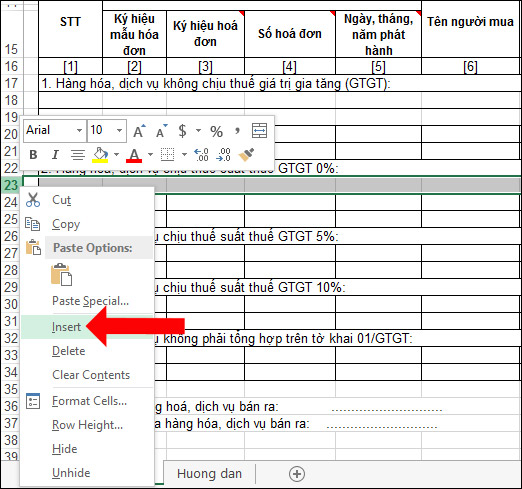The height and width of the screenshot is (489, 522).
Task: Apply Percent Style format
Action: (x=216, y=131)
